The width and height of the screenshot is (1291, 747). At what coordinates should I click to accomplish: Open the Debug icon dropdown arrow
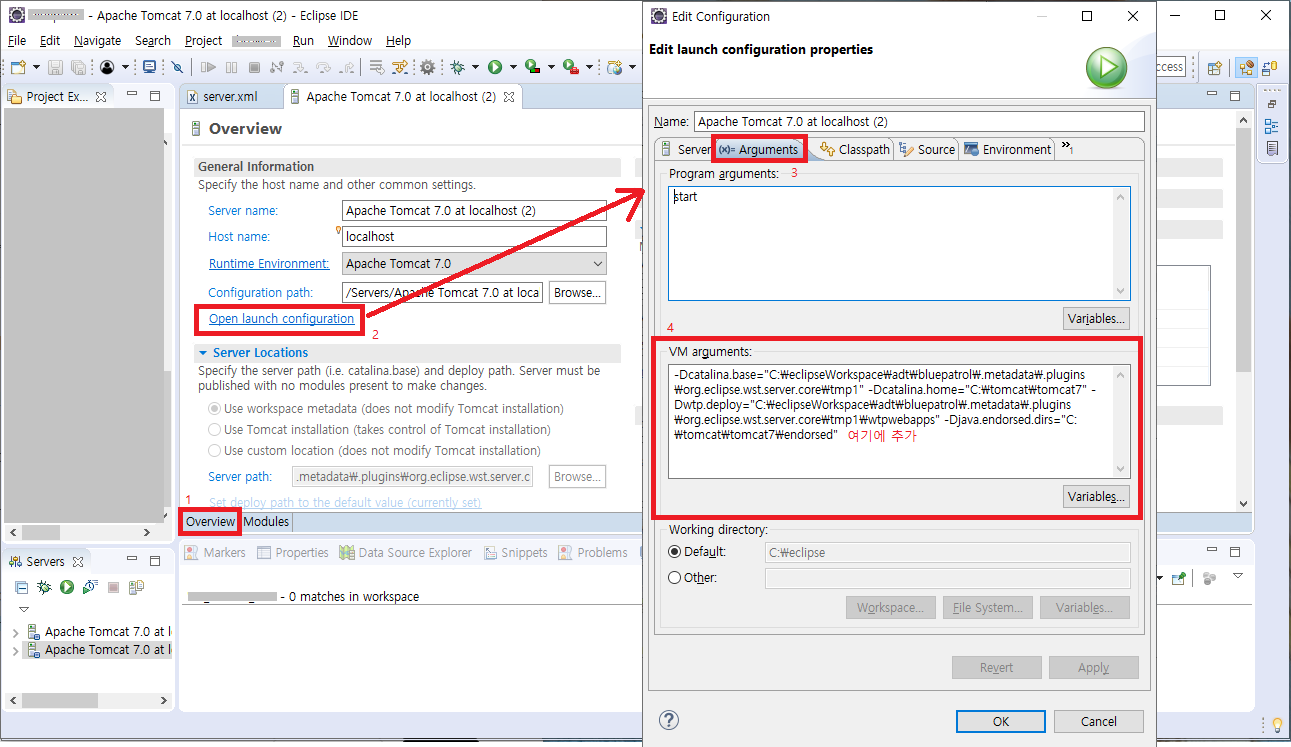coord(475,68)
